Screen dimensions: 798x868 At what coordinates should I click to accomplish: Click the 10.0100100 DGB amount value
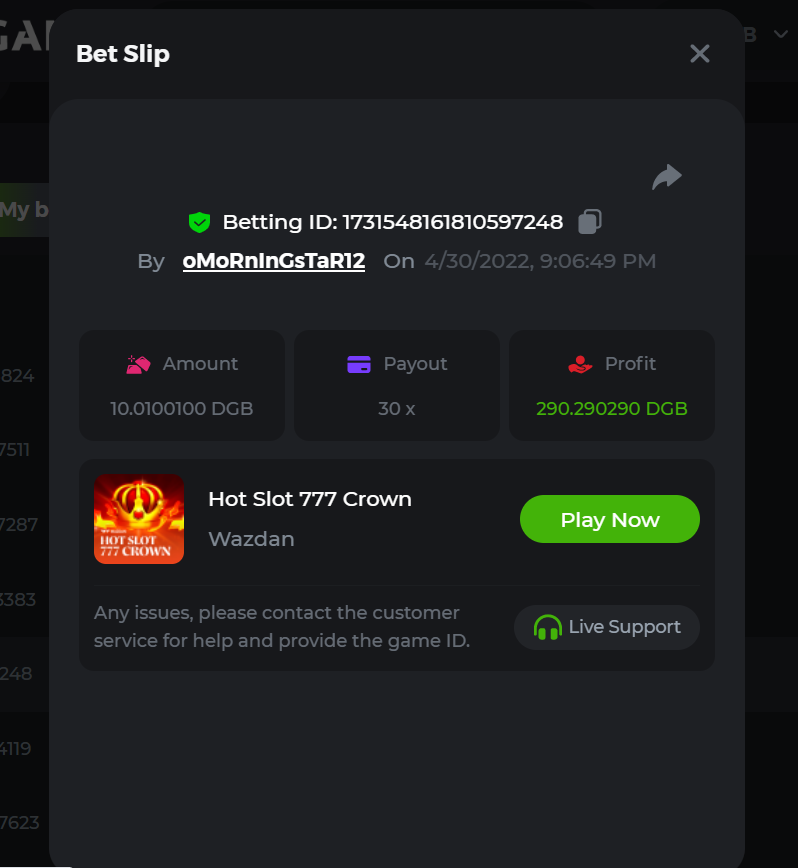182,409
